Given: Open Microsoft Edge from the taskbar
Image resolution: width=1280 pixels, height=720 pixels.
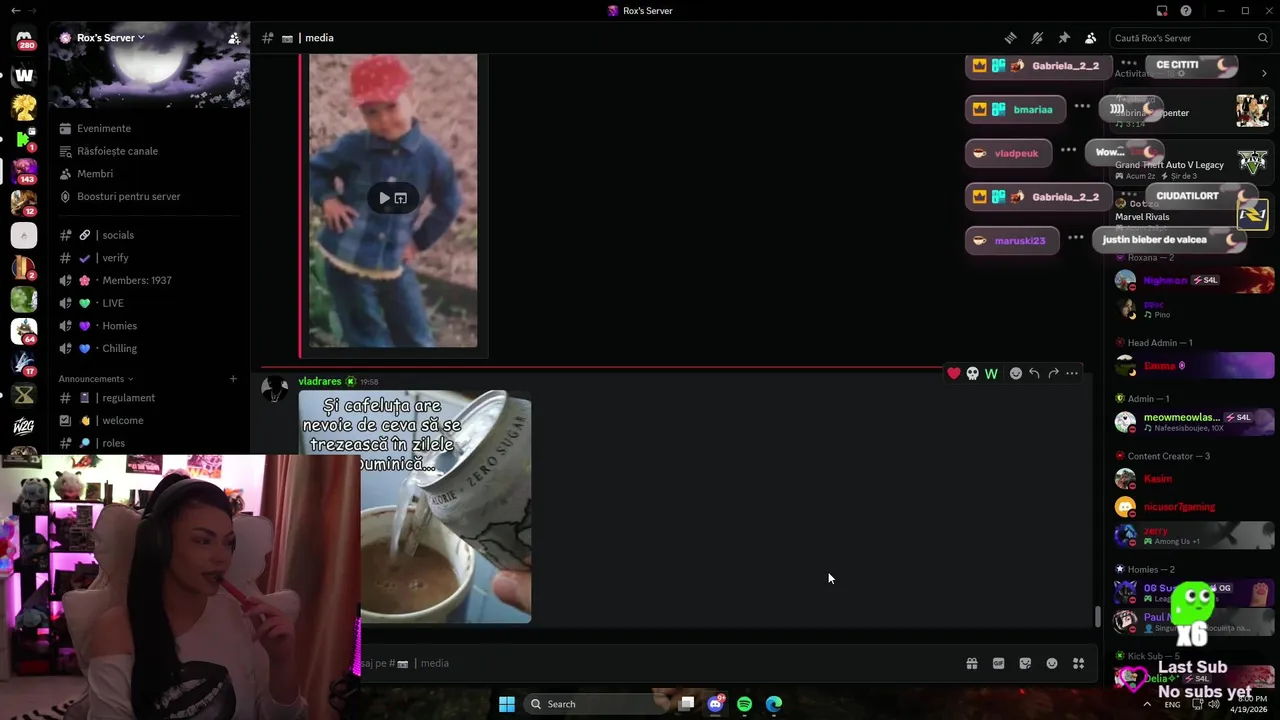Looking at the screenshot, I should point(774,704).
